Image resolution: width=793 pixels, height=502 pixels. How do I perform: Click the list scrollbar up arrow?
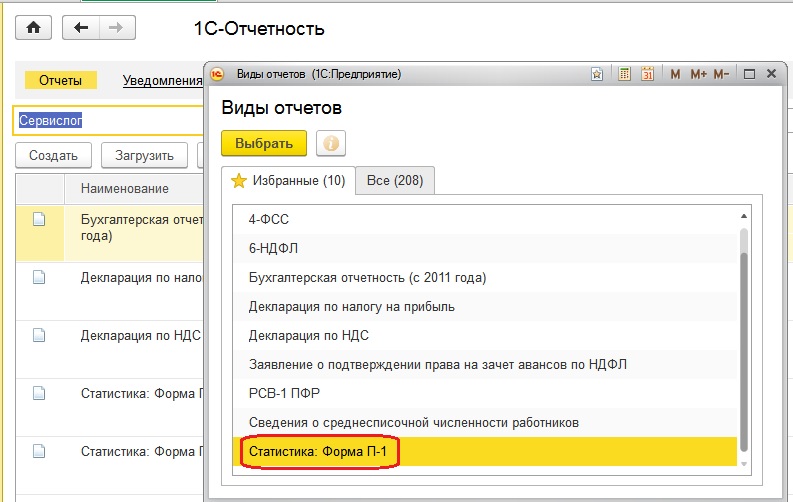(x=744, y=216)
